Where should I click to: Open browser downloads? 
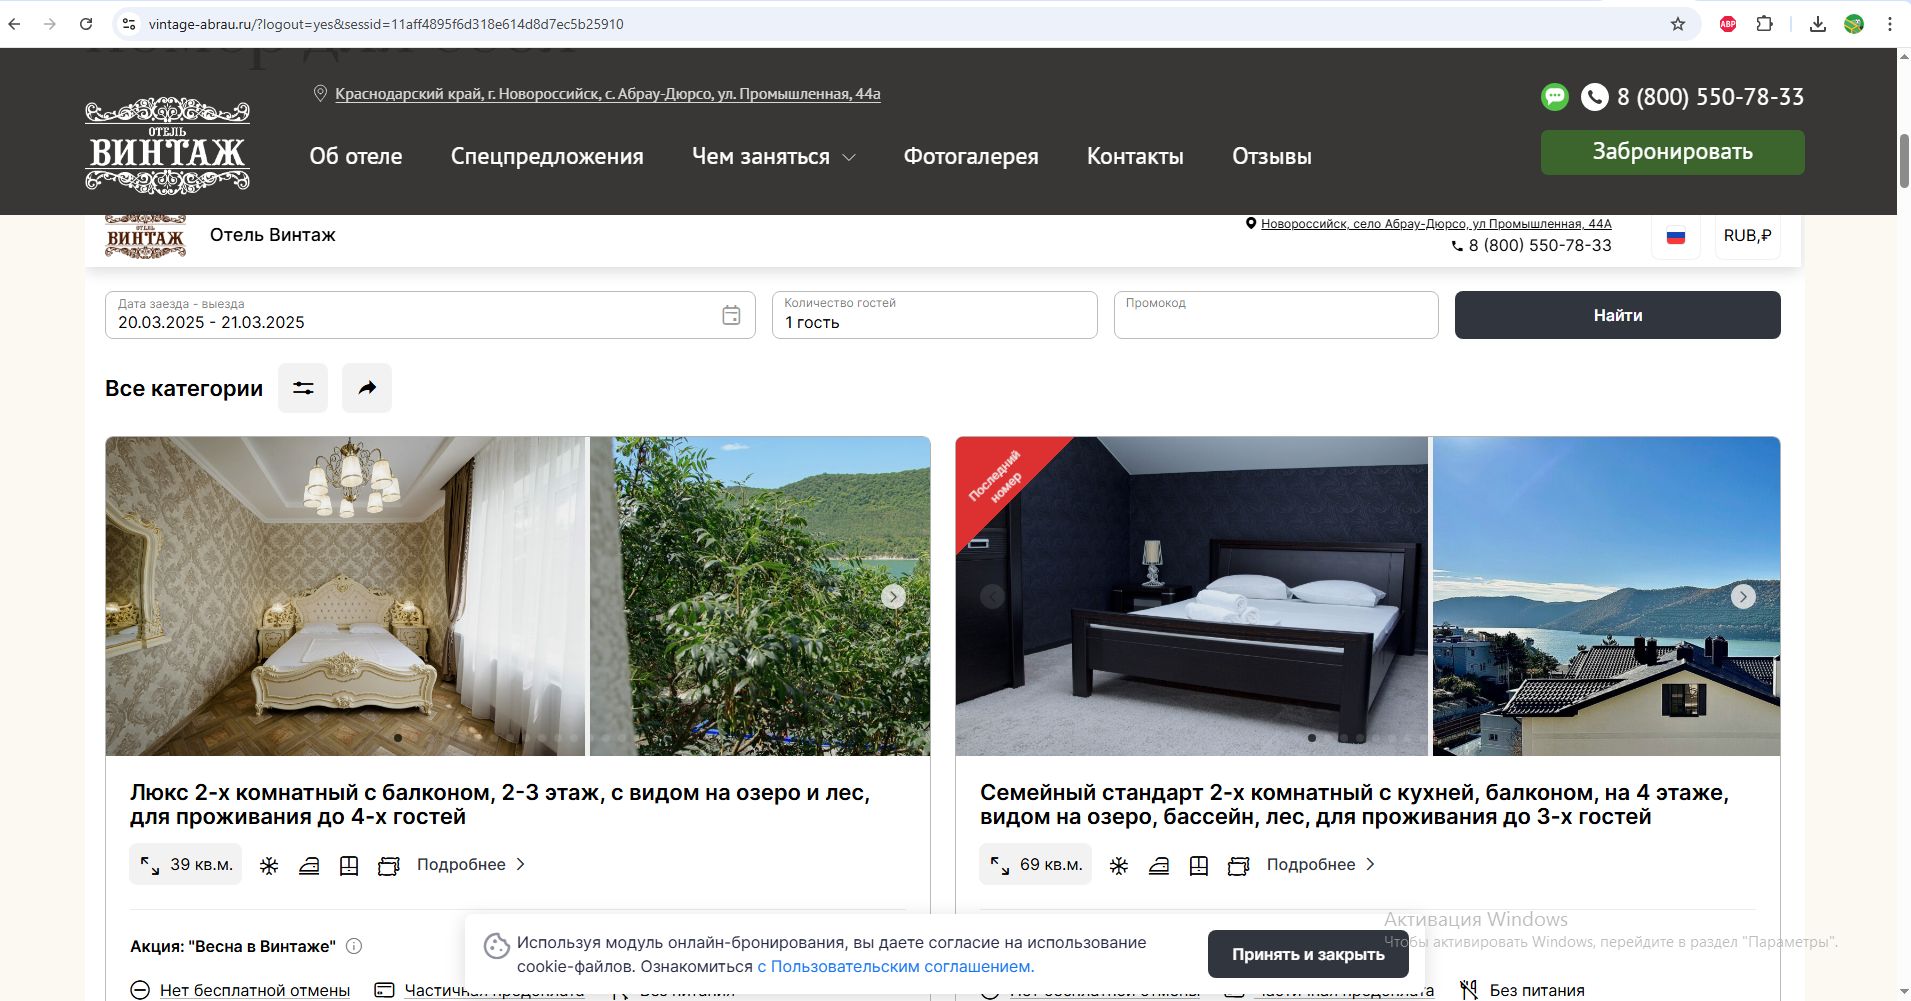tap(1818, 24)
